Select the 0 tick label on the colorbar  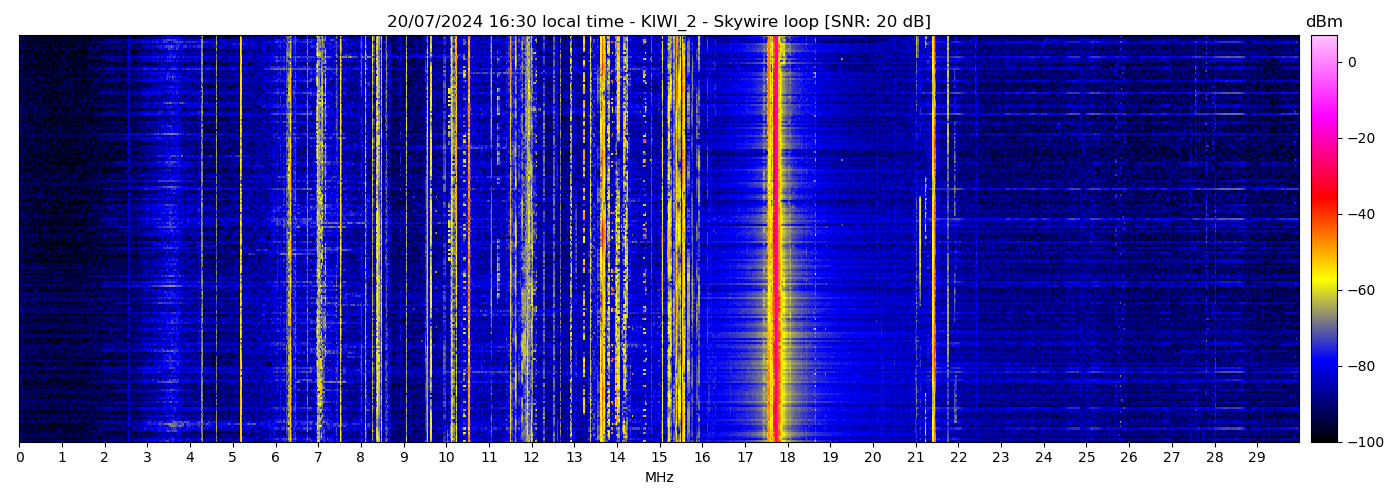coord(1352,62)
